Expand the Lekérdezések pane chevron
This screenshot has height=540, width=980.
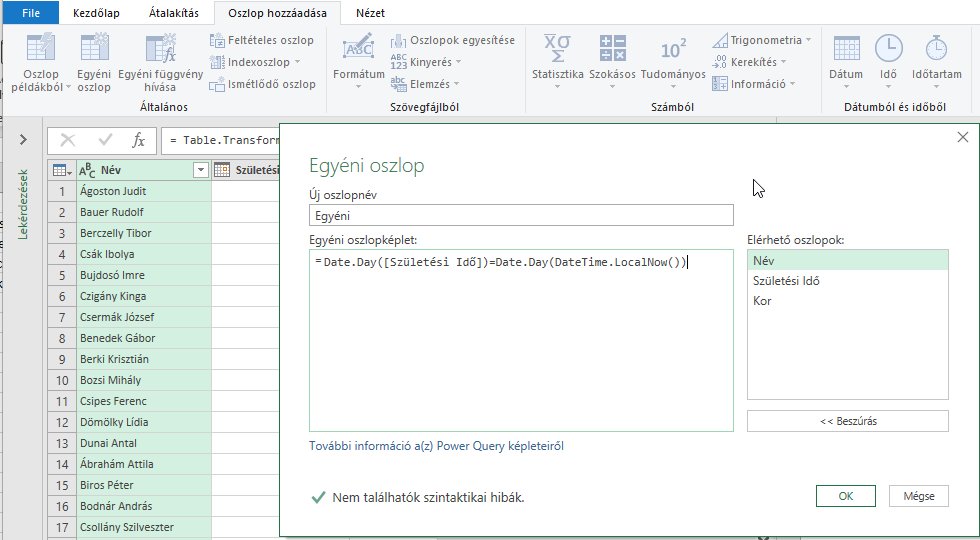click(23, 139)
